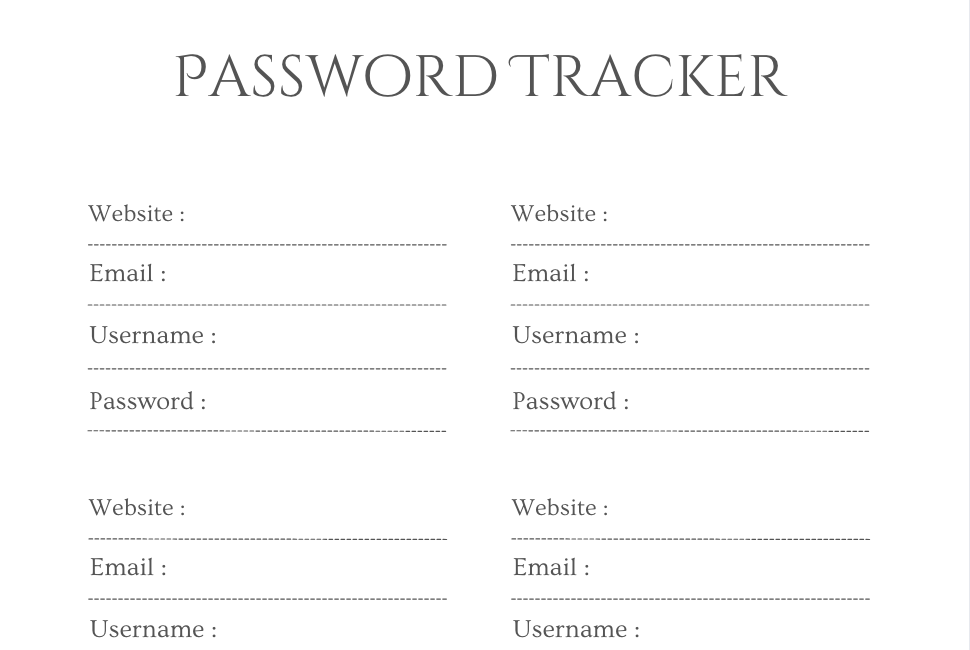Select the Website label in lower-right entry
970x650 pixels.
560,508
